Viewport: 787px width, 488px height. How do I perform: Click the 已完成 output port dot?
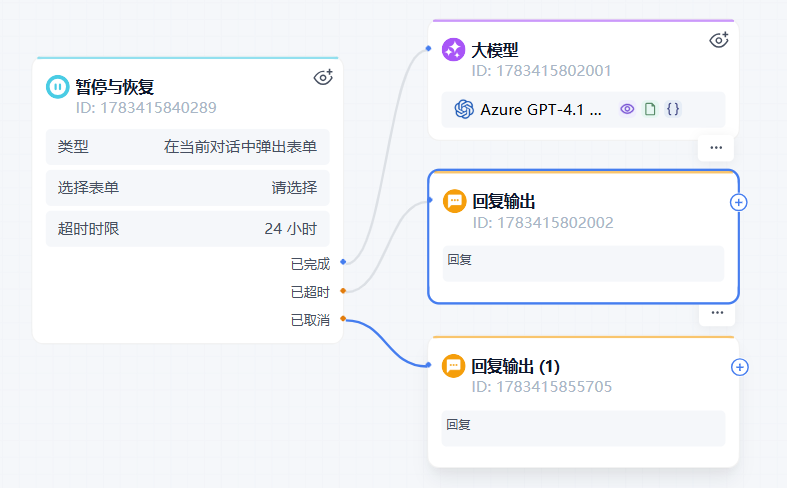click(x=343, y=262)
